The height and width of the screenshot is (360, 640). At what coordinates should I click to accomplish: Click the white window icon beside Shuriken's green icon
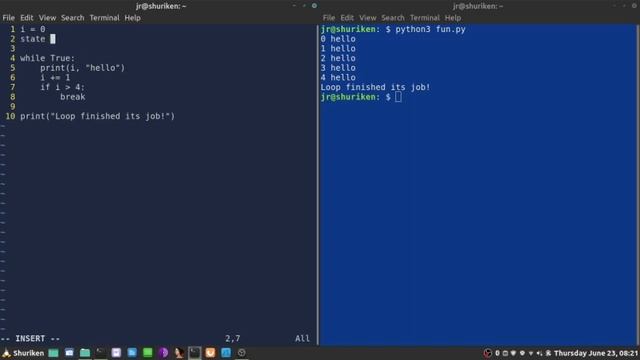(x=69, y=353)
